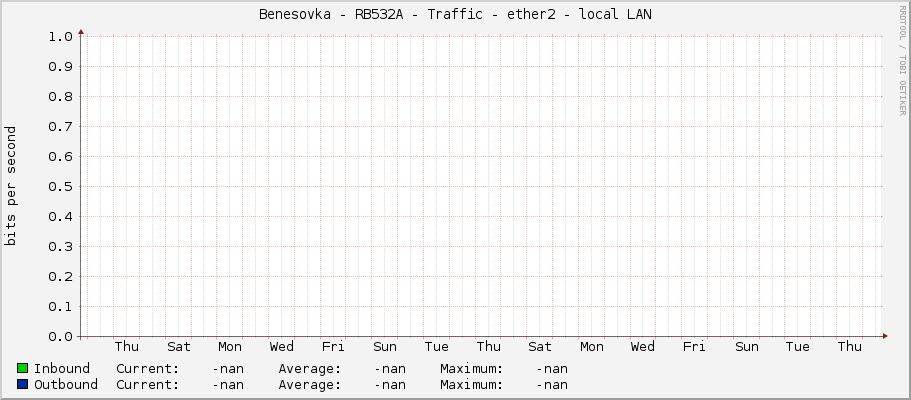The width and height of the screenshot is (911, 400).
Task: Click the first 'Fri' x-axis label
Action: pyautogui.click(x=333, y=347)
